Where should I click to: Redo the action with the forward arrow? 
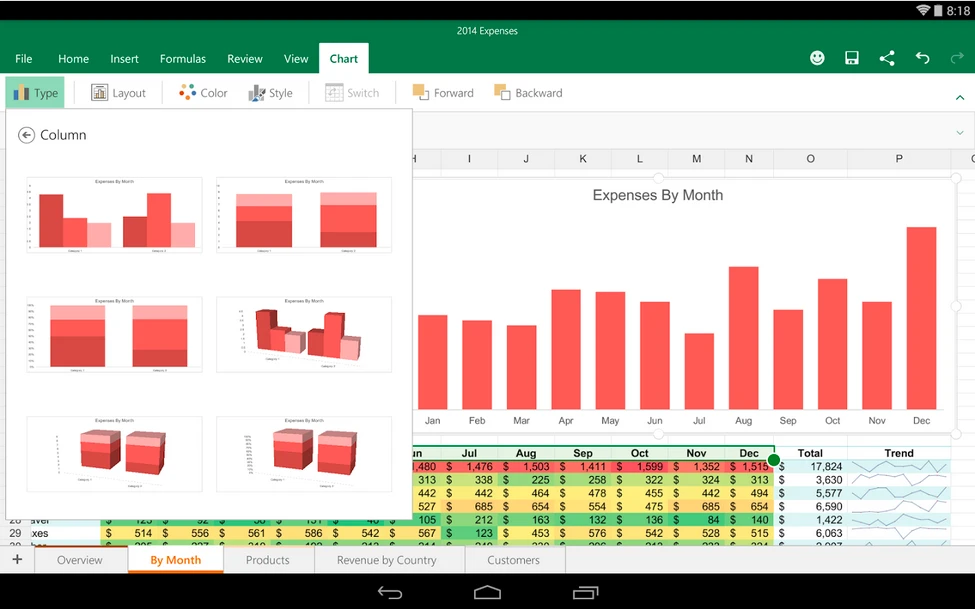(957, 58)
